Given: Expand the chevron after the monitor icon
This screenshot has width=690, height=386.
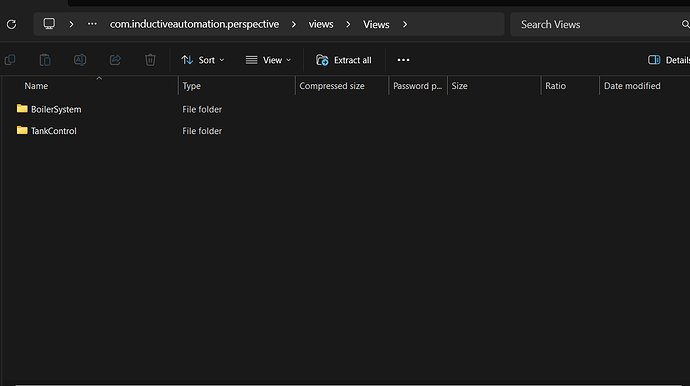Looking at the screenshot, I should (x=71, y=24).
